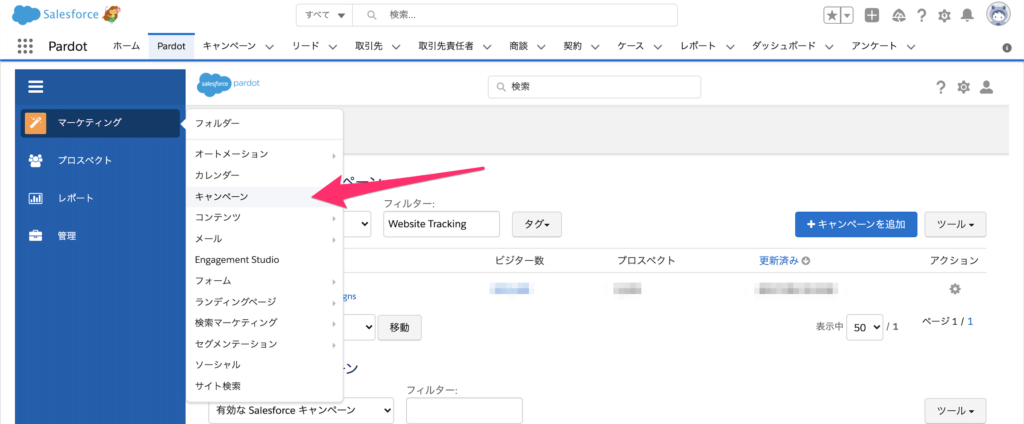1024x424 pixels.
Task: Open Pardot settings gear icon
Action: tap(963, 87)
